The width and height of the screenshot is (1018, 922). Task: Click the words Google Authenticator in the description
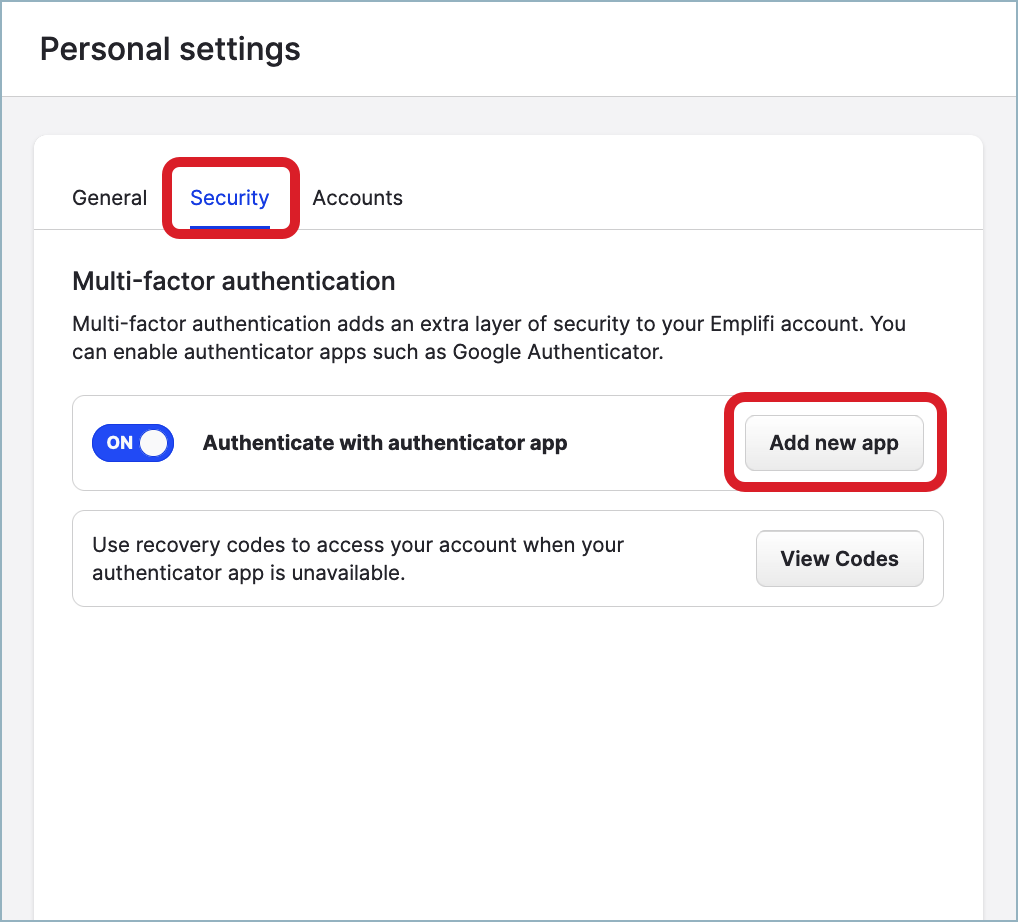pyautogui.click(x=557, y=352)
